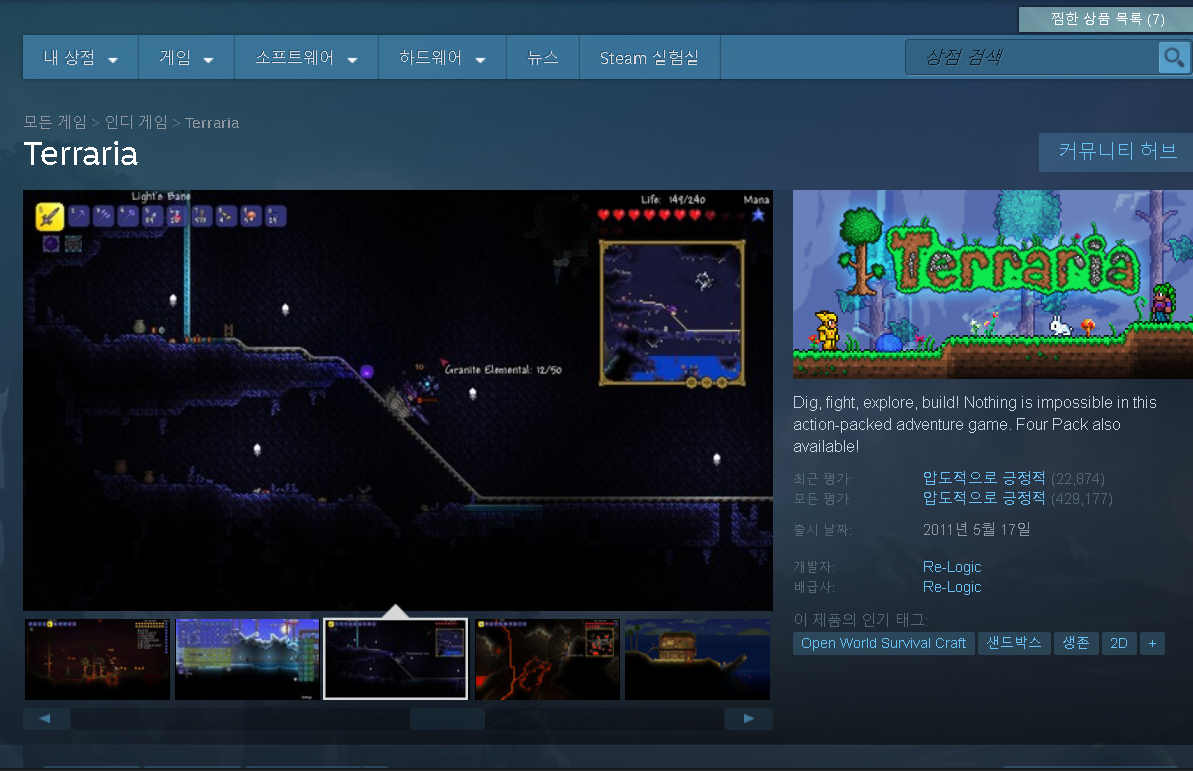Select the 생존 tag
Image resolution: width=1193 pixels, height=771 pixels.
(x=1076, y=643)
